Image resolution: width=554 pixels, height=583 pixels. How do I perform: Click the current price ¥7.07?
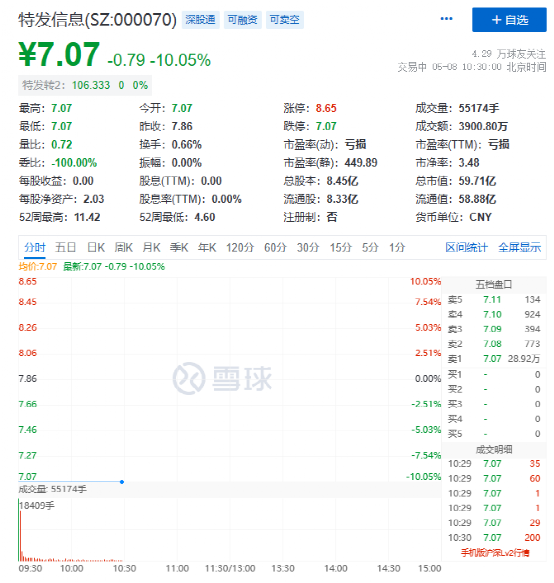click(59, 55)
